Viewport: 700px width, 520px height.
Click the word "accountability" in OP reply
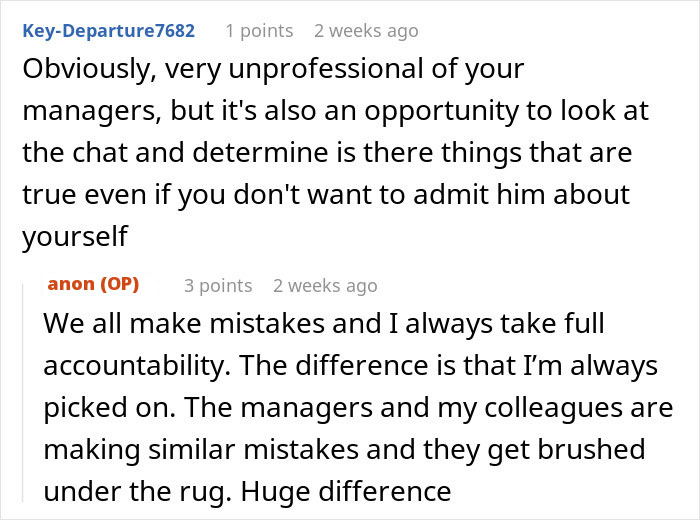(139, 367)
